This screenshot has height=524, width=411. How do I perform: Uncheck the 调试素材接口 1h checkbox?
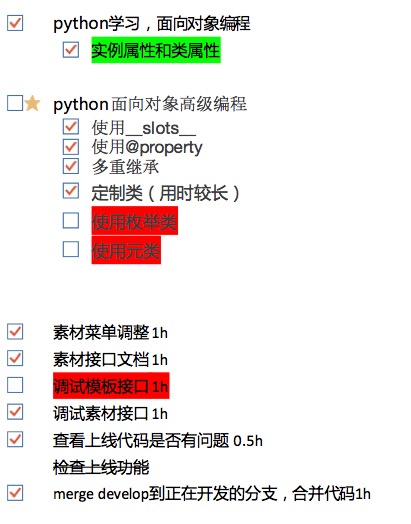pos(15,412)
